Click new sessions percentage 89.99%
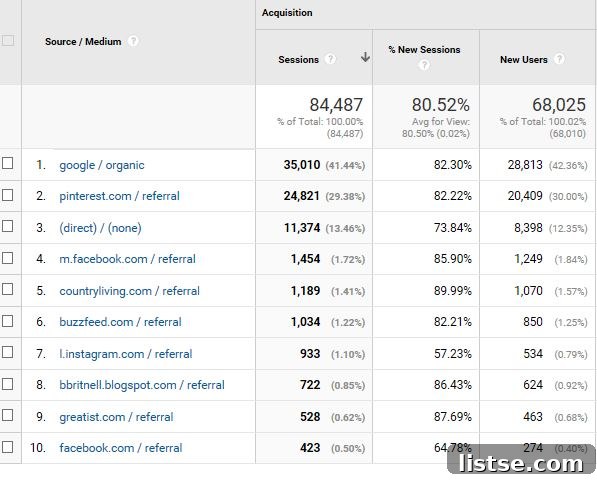This screenshot has width=597, height=480. coord(453,291)
